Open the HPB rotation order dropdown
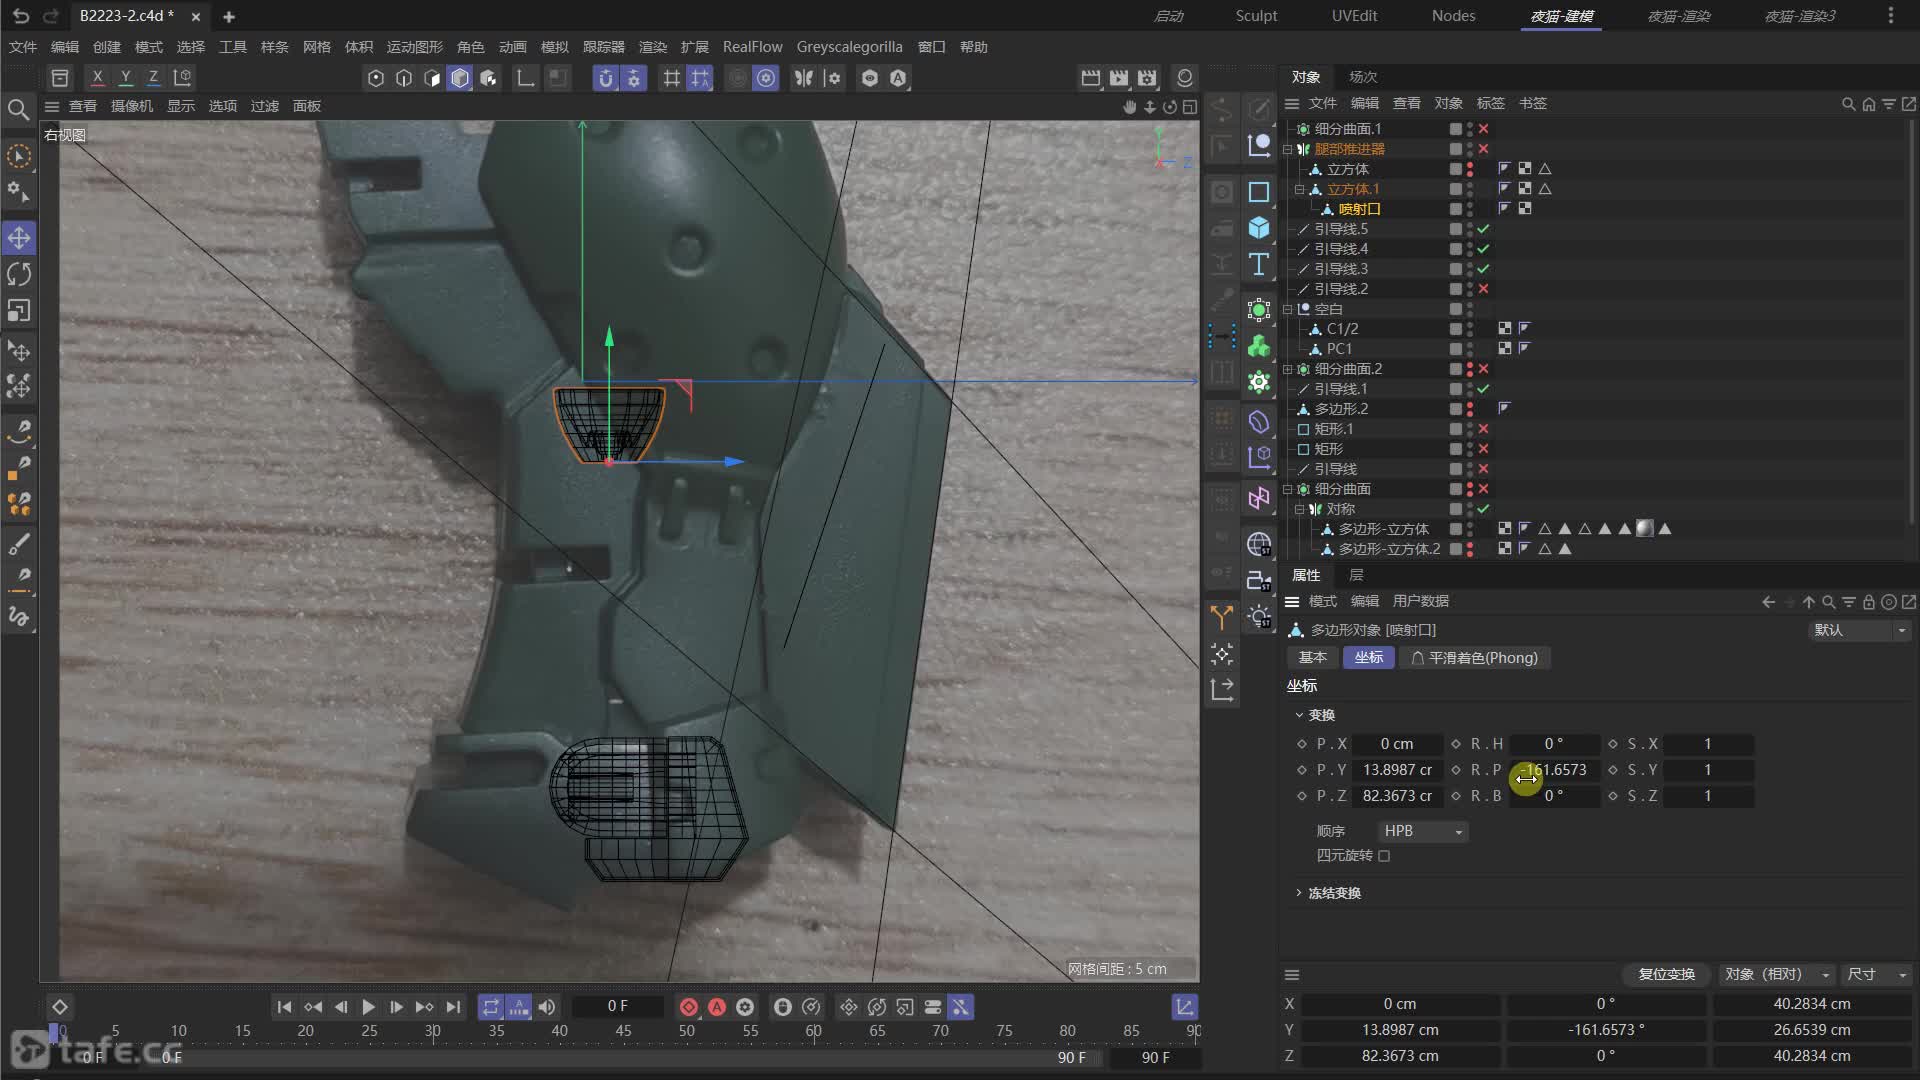 click(x=1421, y=831)
